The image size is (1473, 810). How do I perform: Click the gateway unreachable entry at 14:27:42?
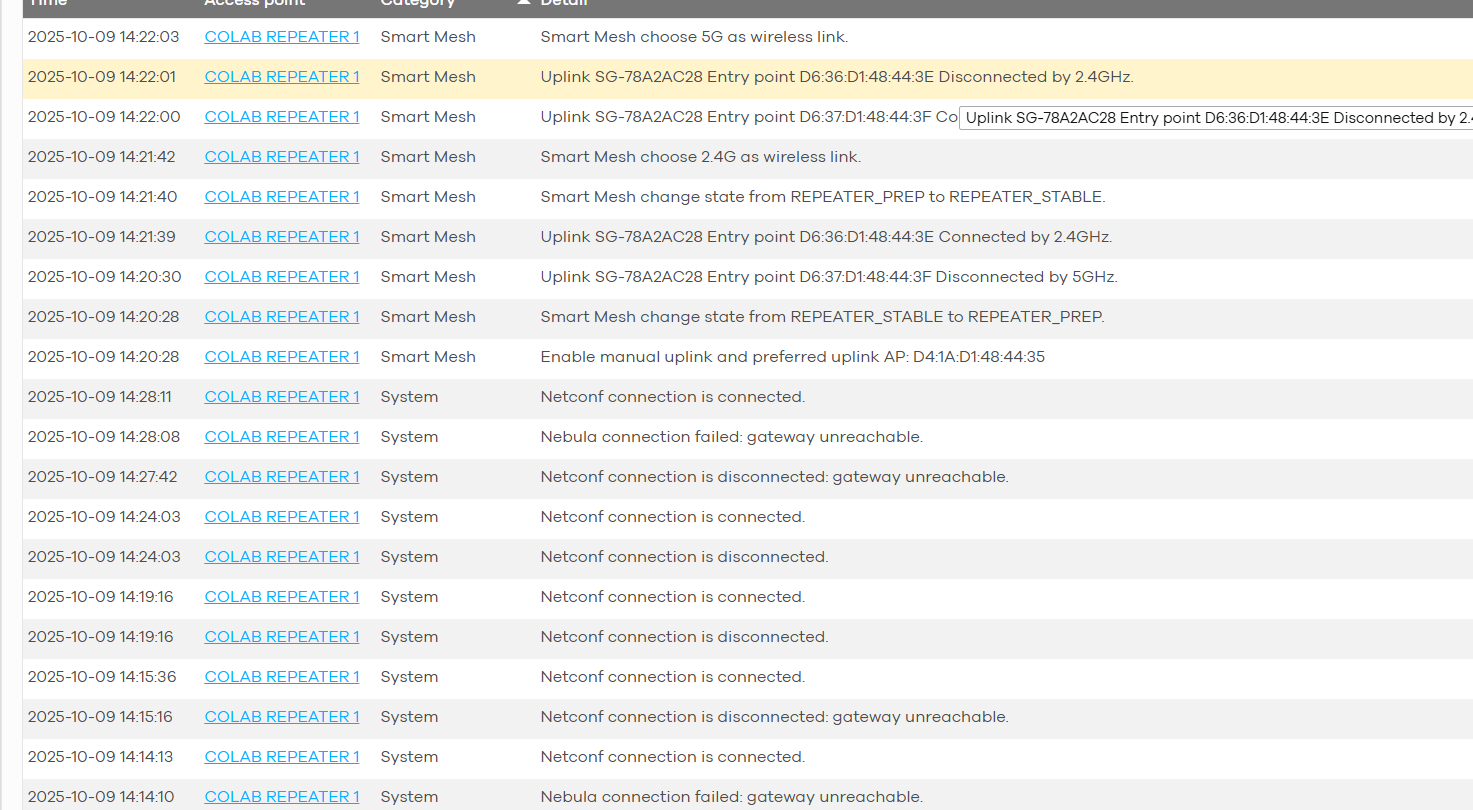[x=775, y=476]
